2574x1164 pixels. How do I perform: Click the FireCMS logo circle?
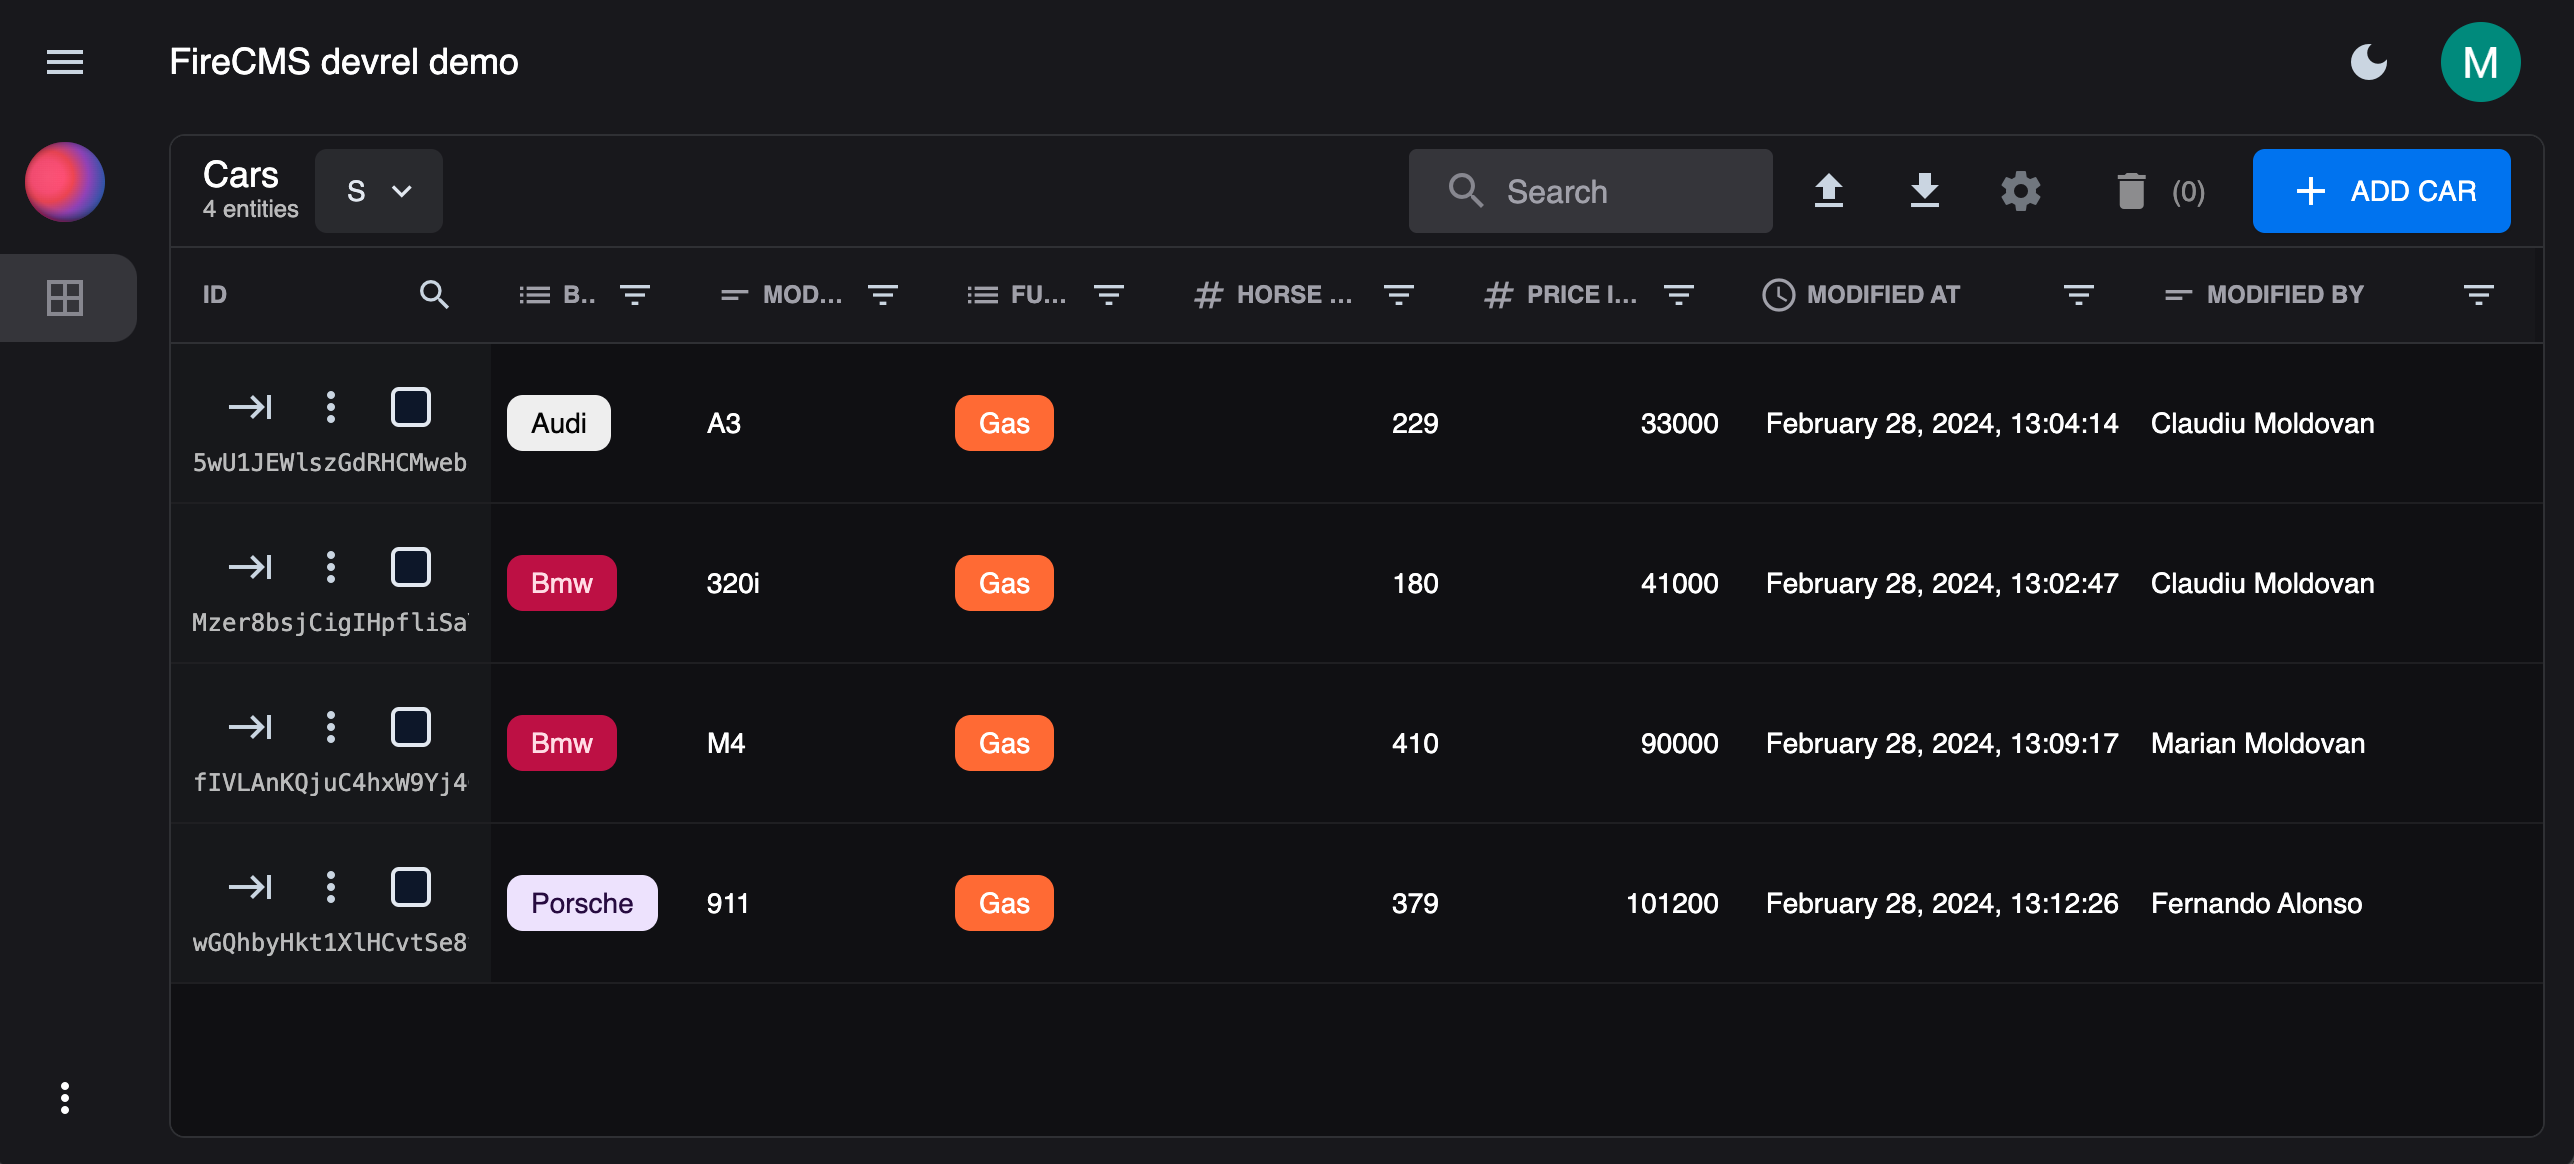[64, 181]
